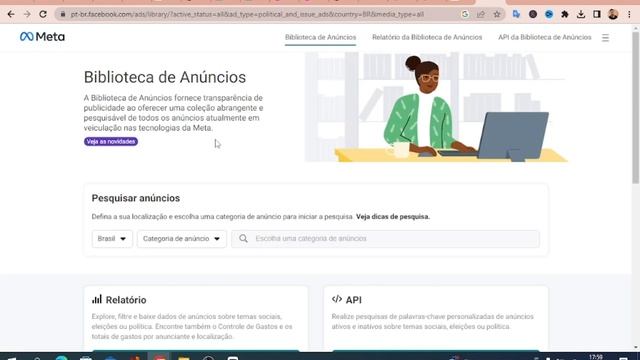Image resolution: width=640 pixels, height=360 pixels.
Task: Click the browser forward arrow
Action: [x=27, y=14]
